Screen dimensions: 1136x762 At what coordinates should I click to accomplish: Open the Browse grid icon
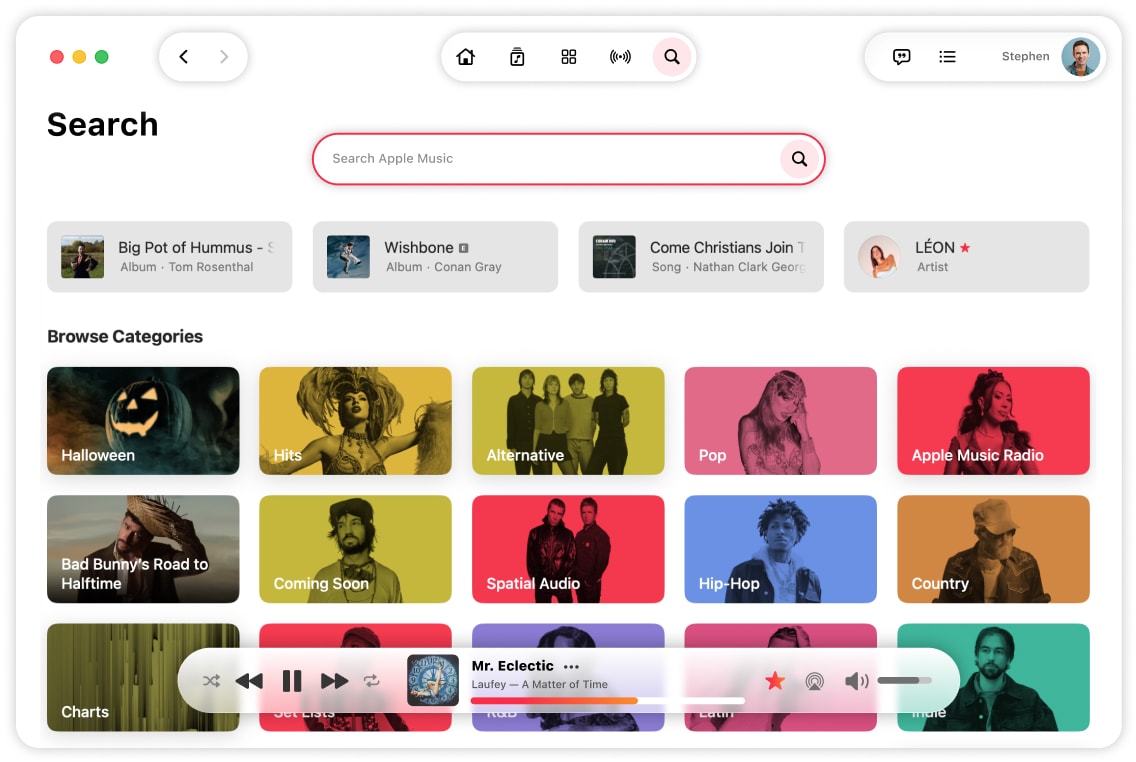[569, 57]
